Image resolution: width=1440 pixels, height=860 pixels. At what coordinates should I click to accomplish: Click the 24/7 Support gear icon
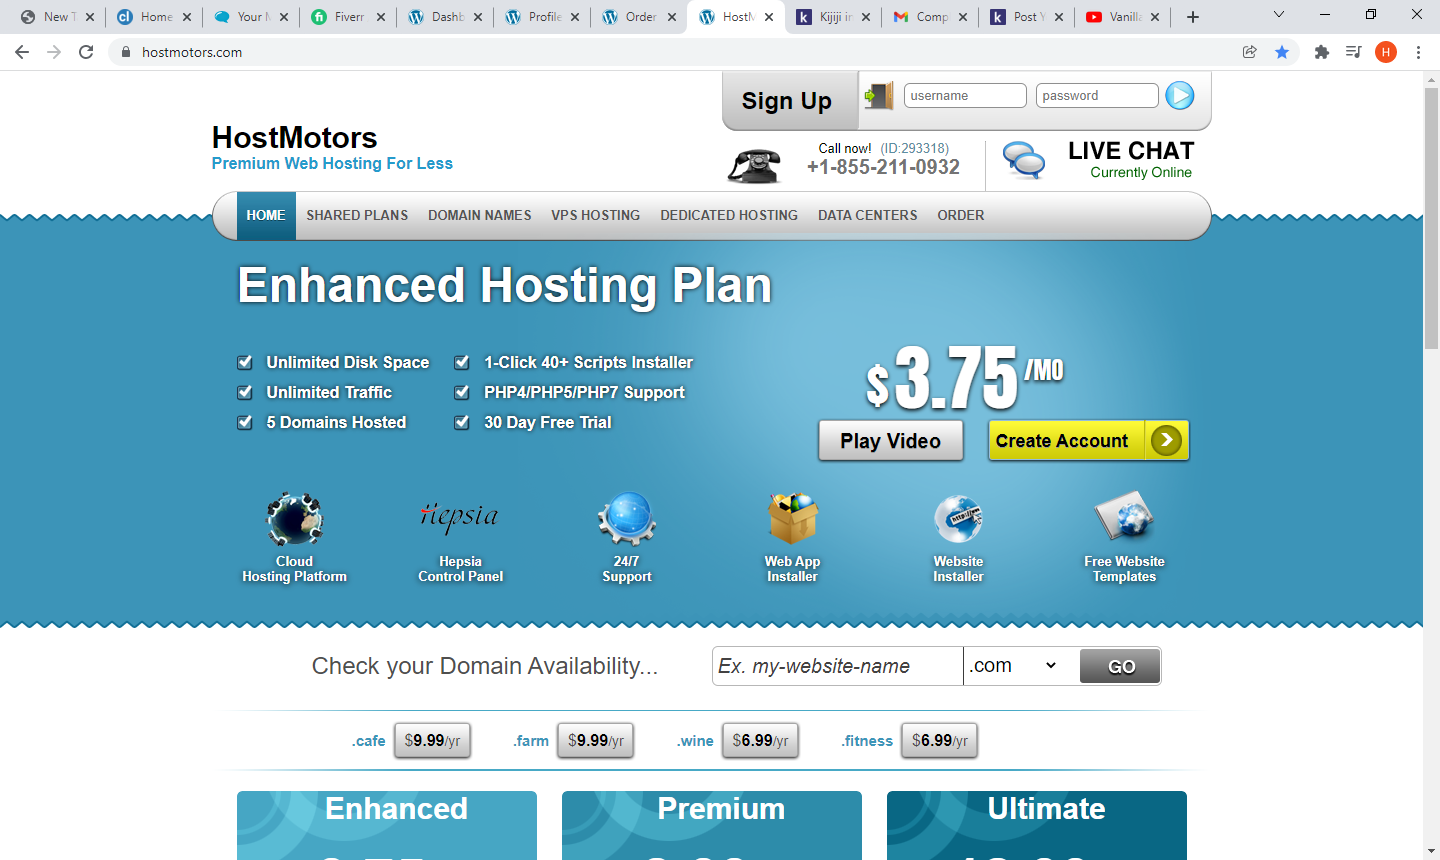(x=627, y=519)
